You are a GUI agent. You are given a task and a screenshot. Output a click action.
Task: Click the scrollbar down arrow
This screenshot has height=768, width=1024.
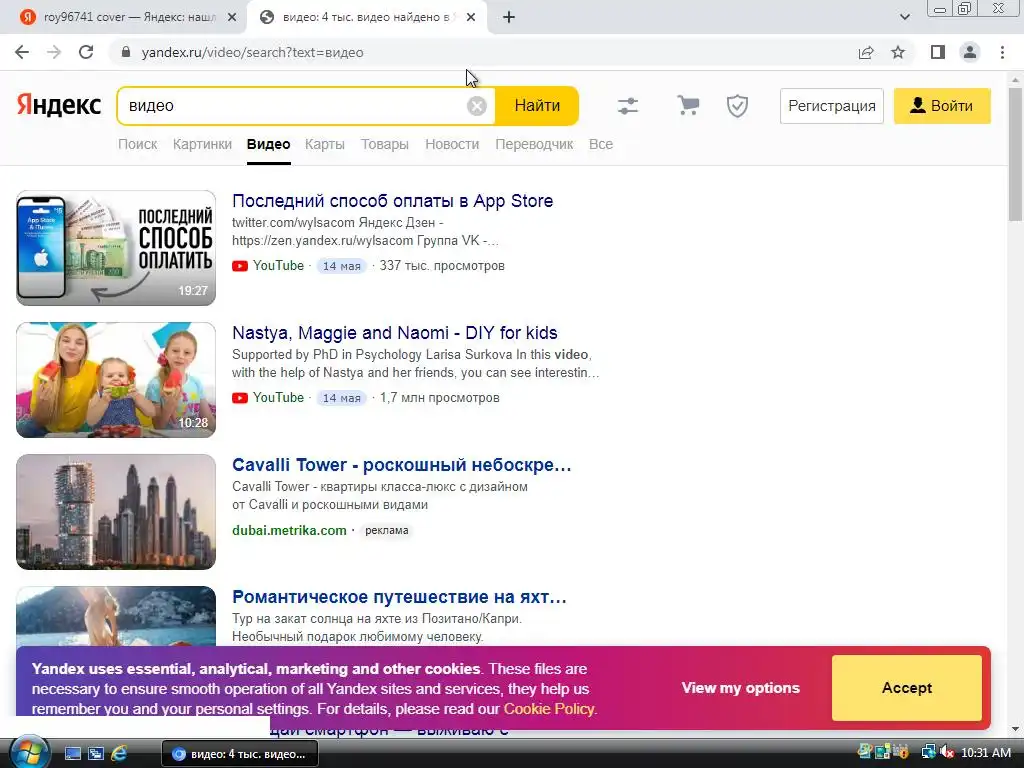[x=1016, y=729]
